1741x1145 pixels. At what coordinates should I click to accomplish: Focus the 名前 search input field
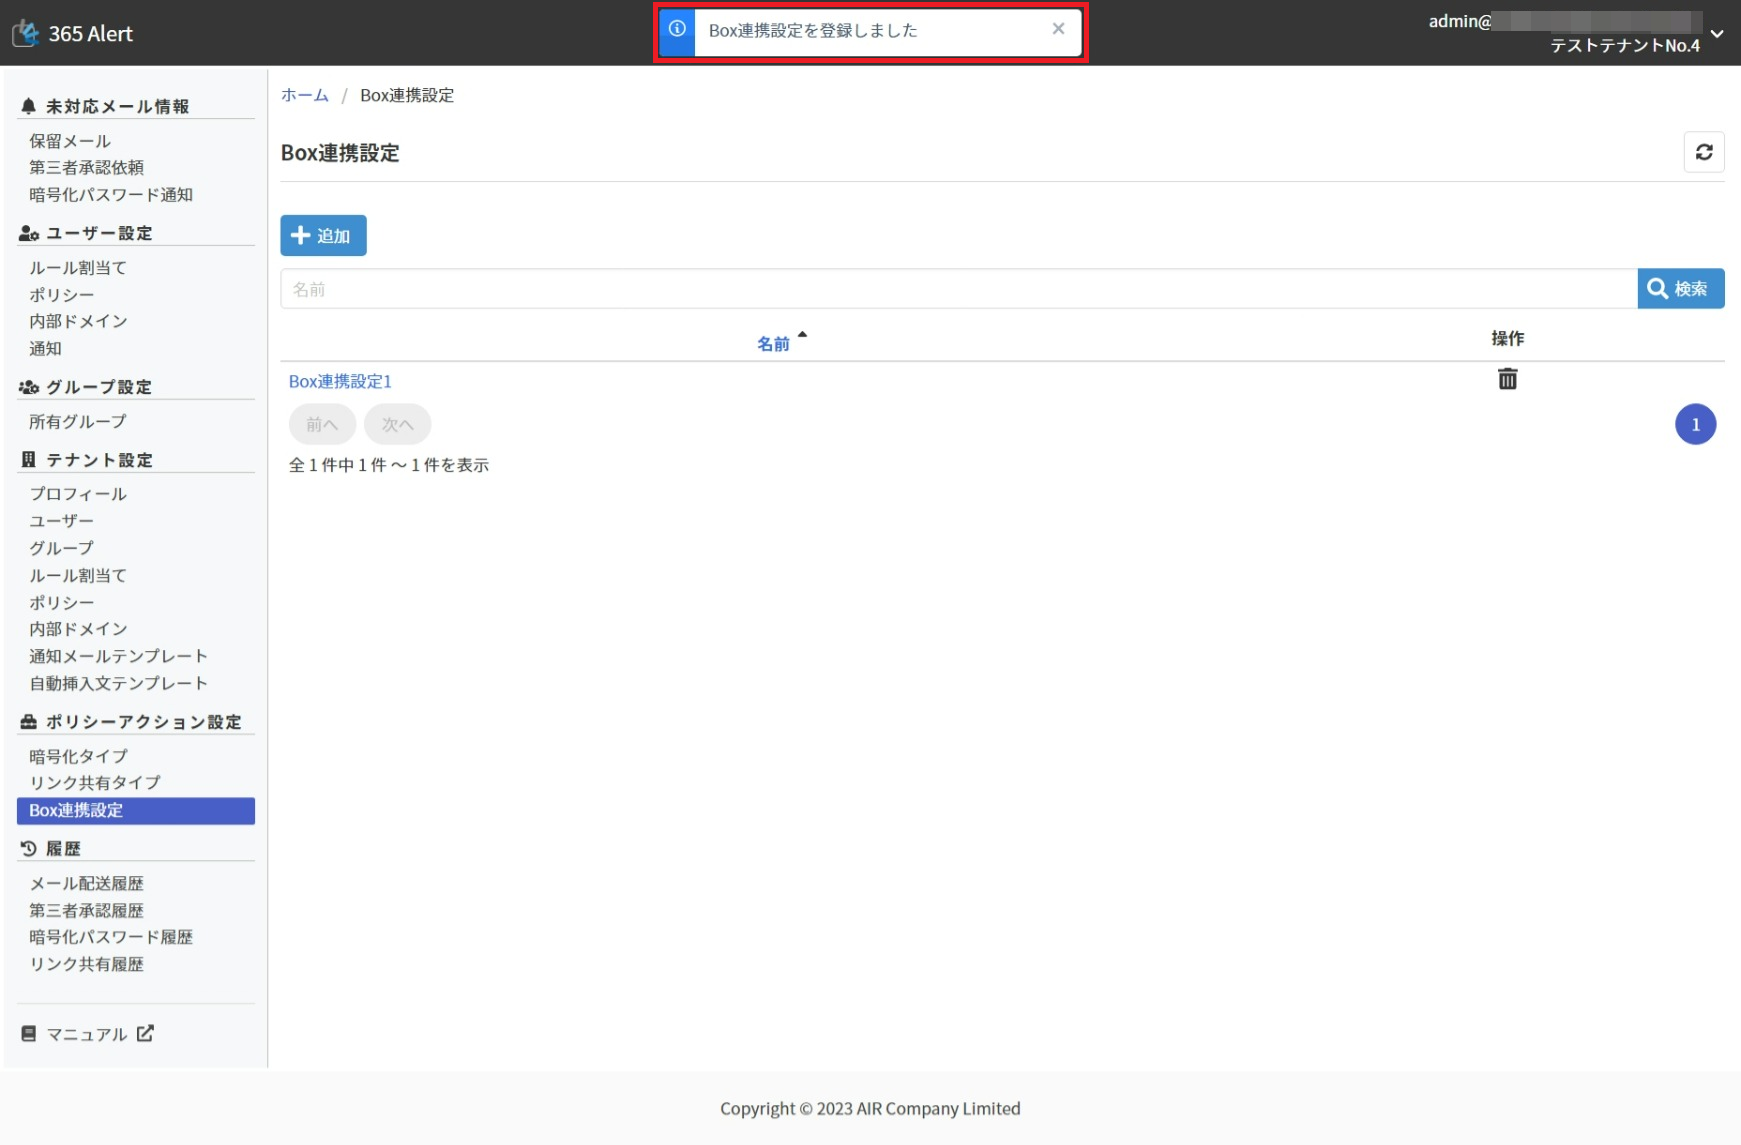point(958,289)
